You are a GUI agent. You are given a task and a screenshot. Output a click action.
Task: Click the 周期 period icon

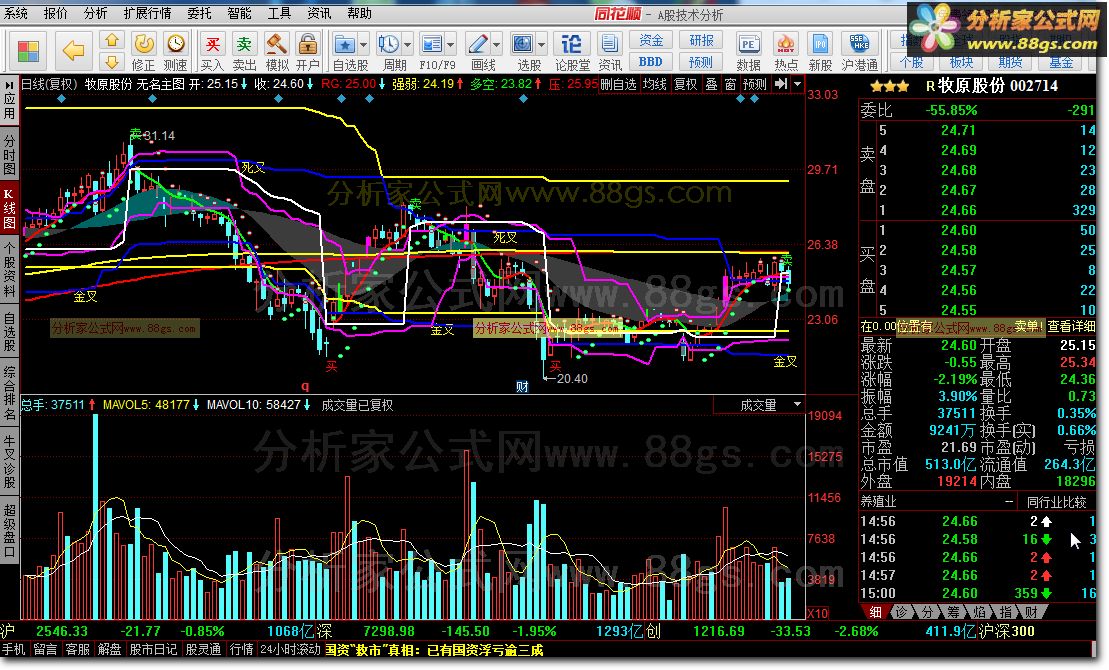(388, 45)
